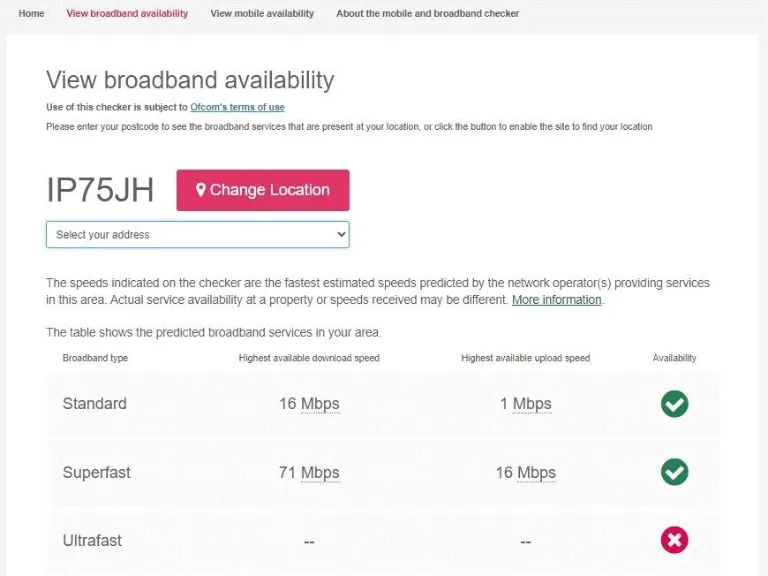Open View broadband availability tab
768x576 pixels.
pyautogui.click(x=127, y=14)
